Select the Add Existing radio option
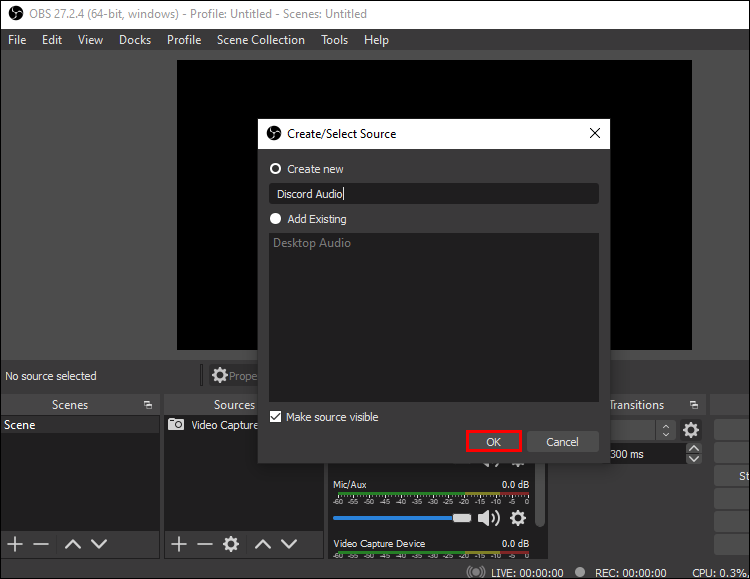The width and height of the screenshot is (750, 579). pyautogui.click(x=276, y=219)
